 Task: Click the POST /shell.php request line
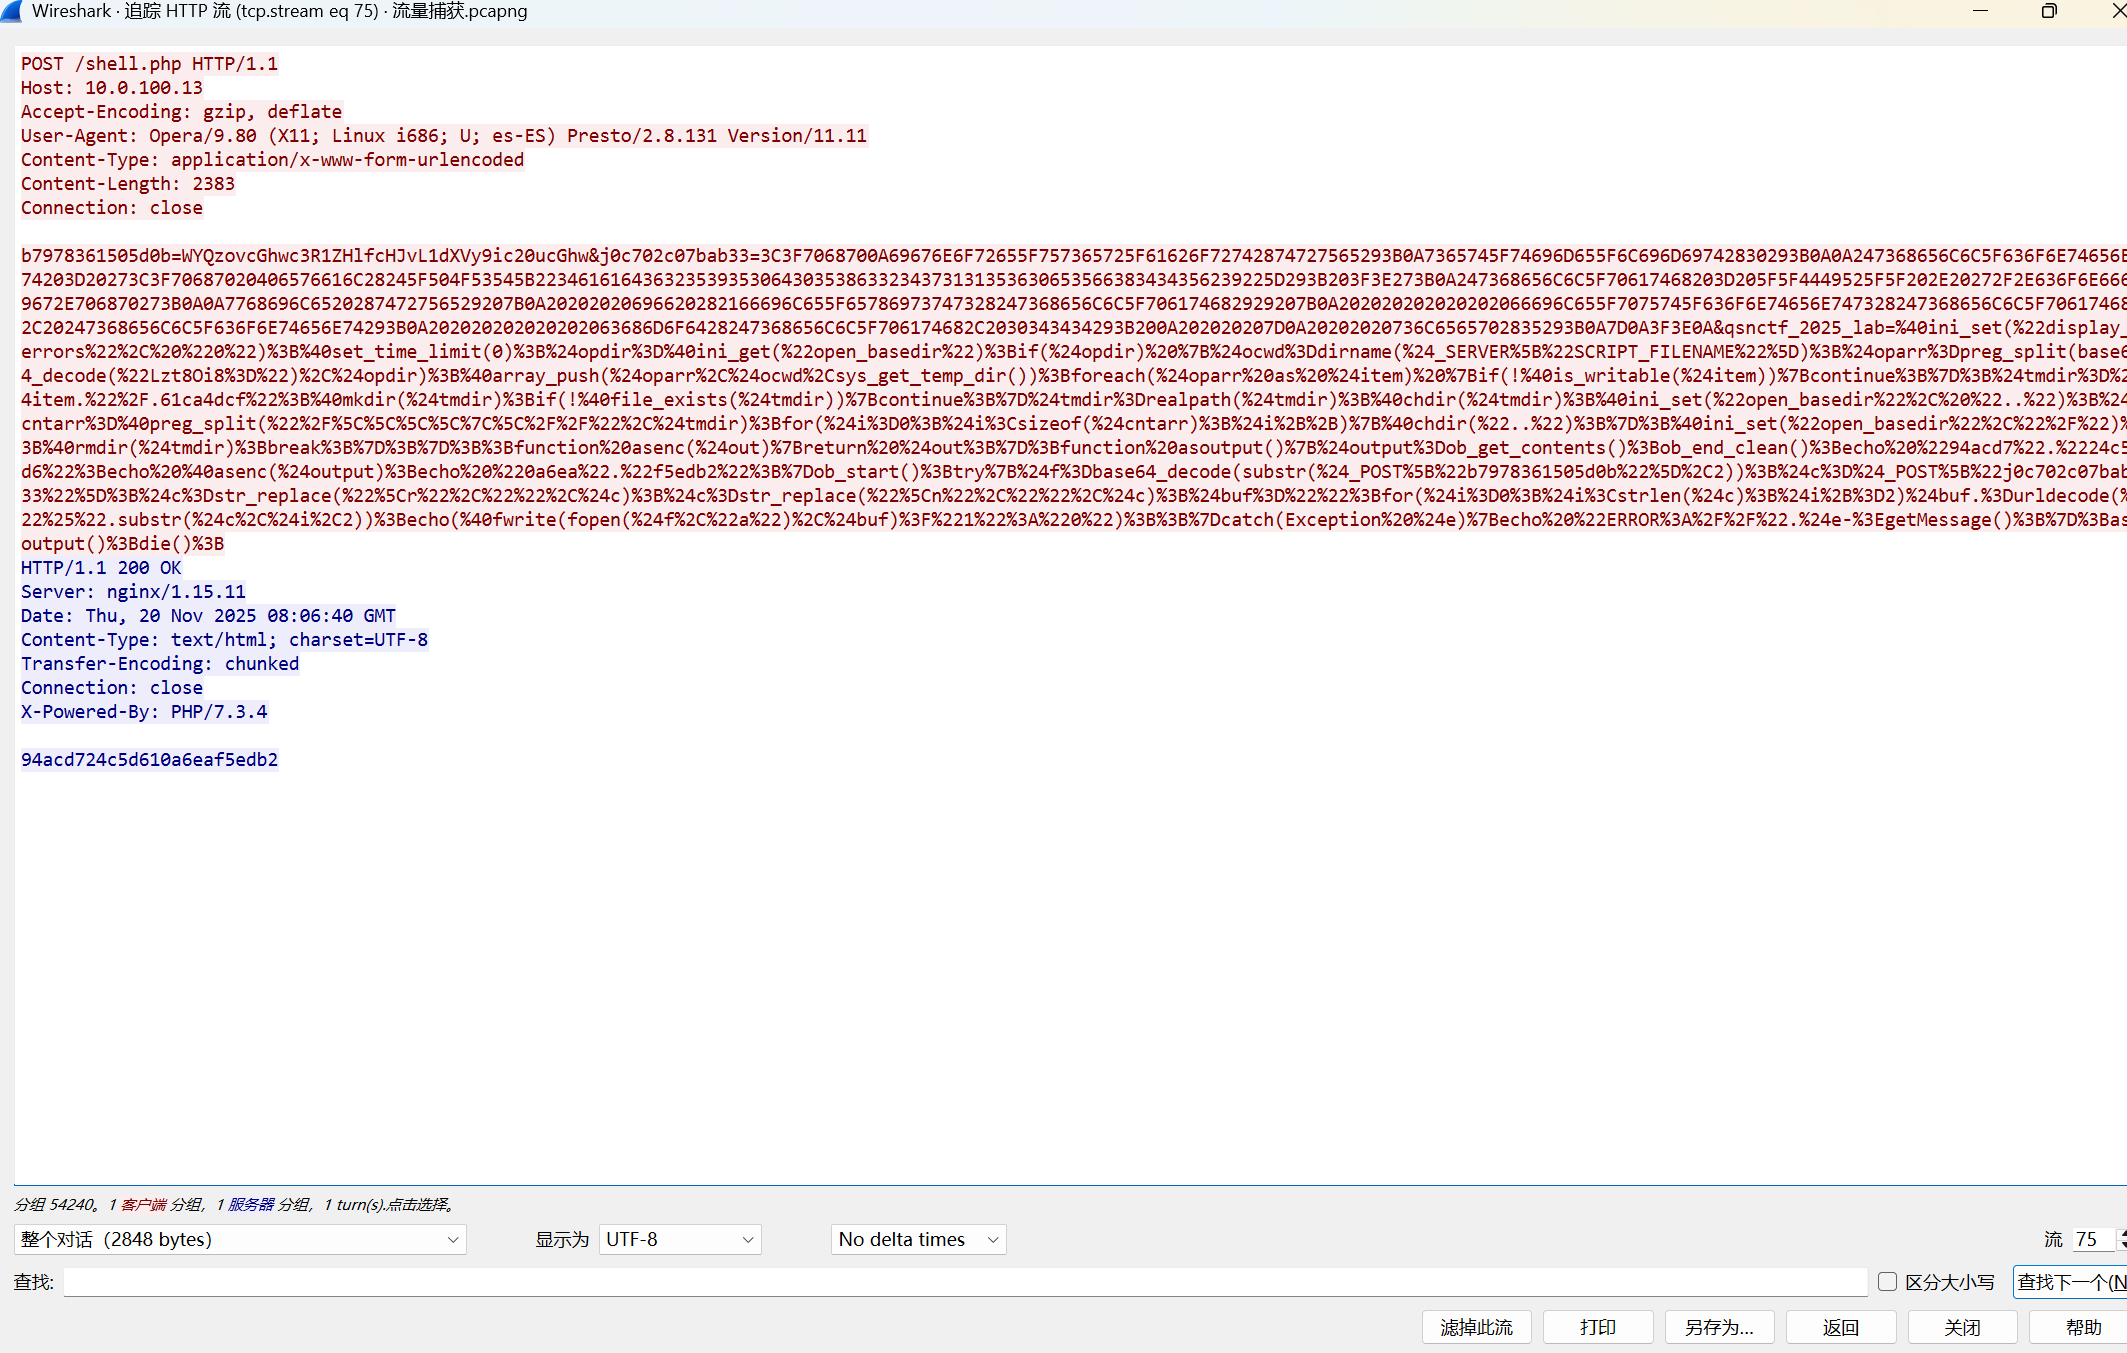149,64
